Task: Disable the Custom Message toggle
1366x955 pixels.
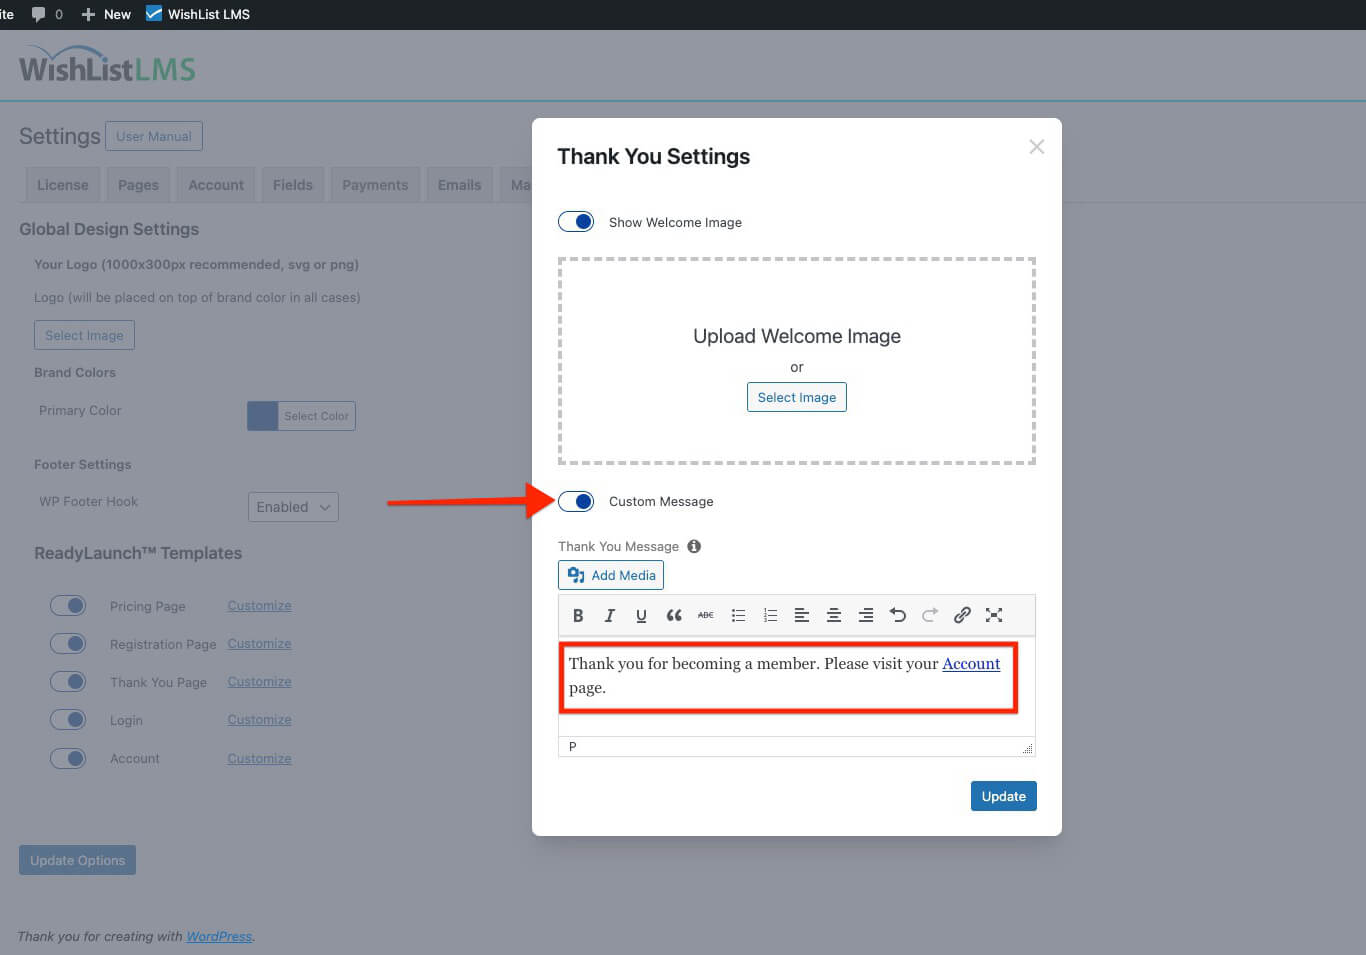Action: coord(576,501)
